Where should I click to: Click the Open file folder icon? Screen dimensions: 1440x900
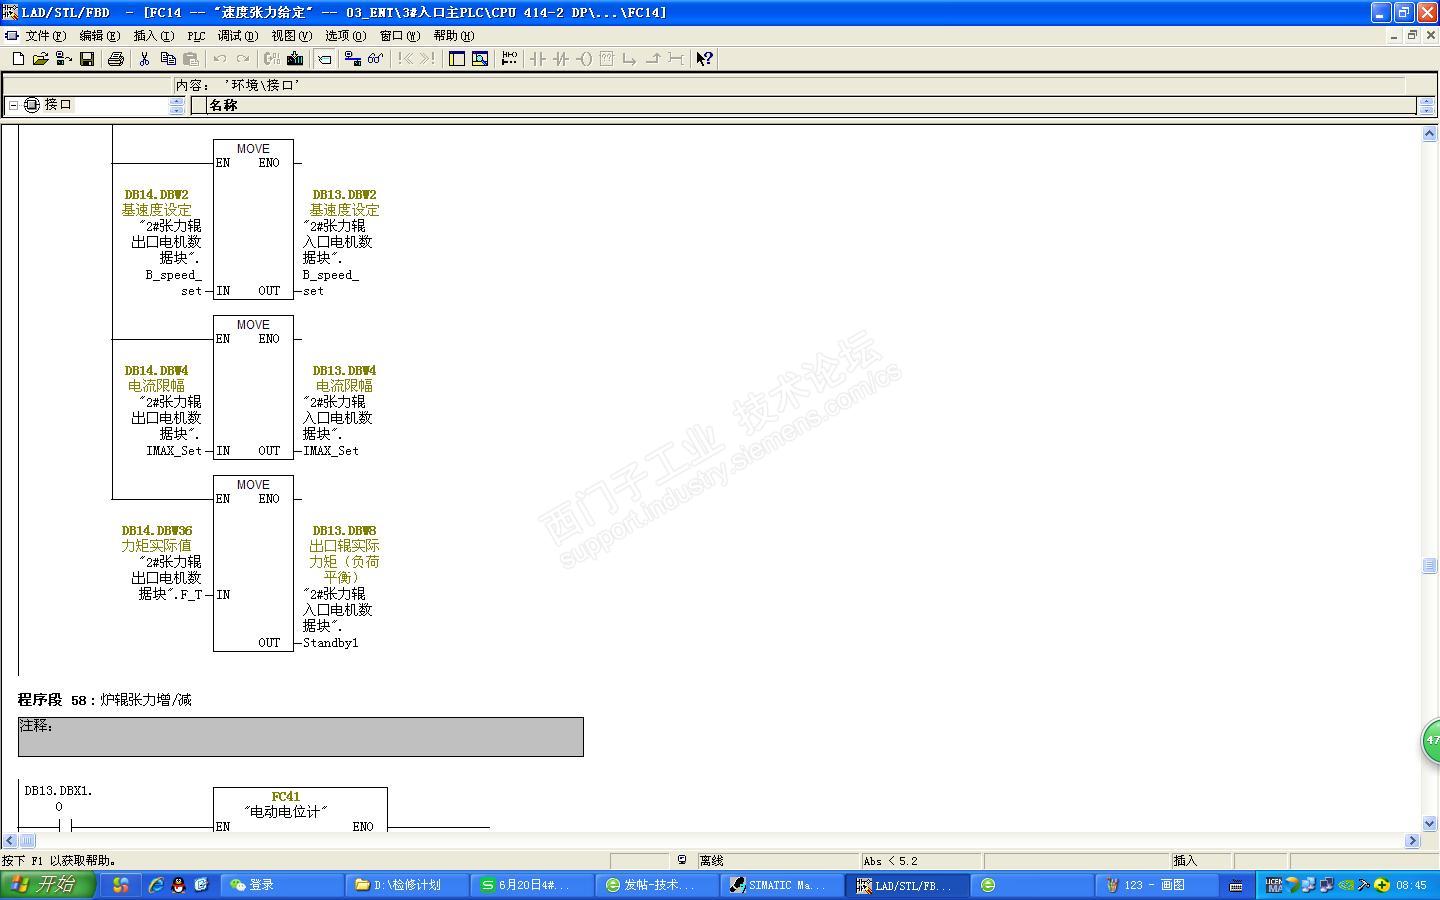pyautogui.click(x=40, y=59)
